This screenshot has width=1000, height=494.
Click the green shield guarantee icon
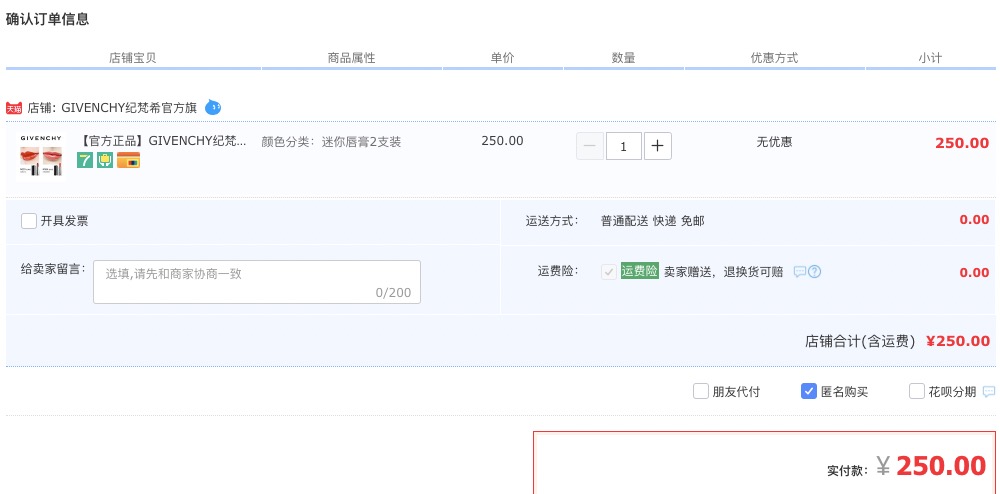105,160
